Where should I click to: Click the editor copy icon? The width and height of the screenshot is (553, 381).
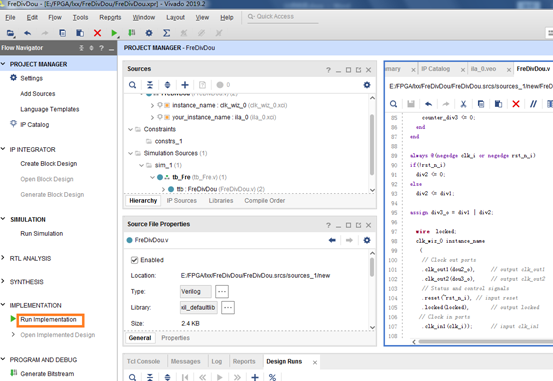(481, 104)
